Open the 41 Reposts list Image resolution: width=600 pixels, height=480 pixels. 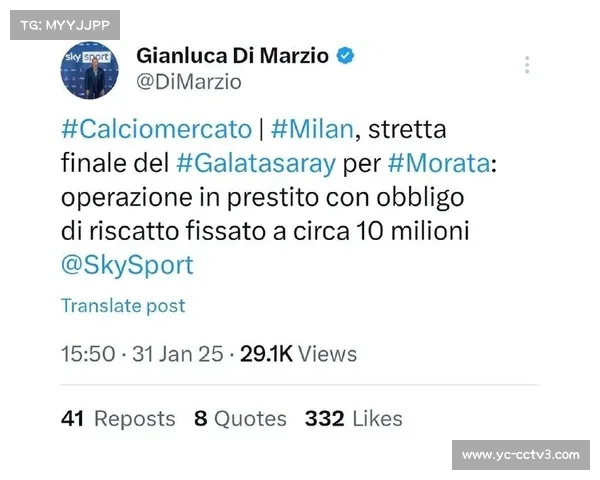tap(118, 418)
